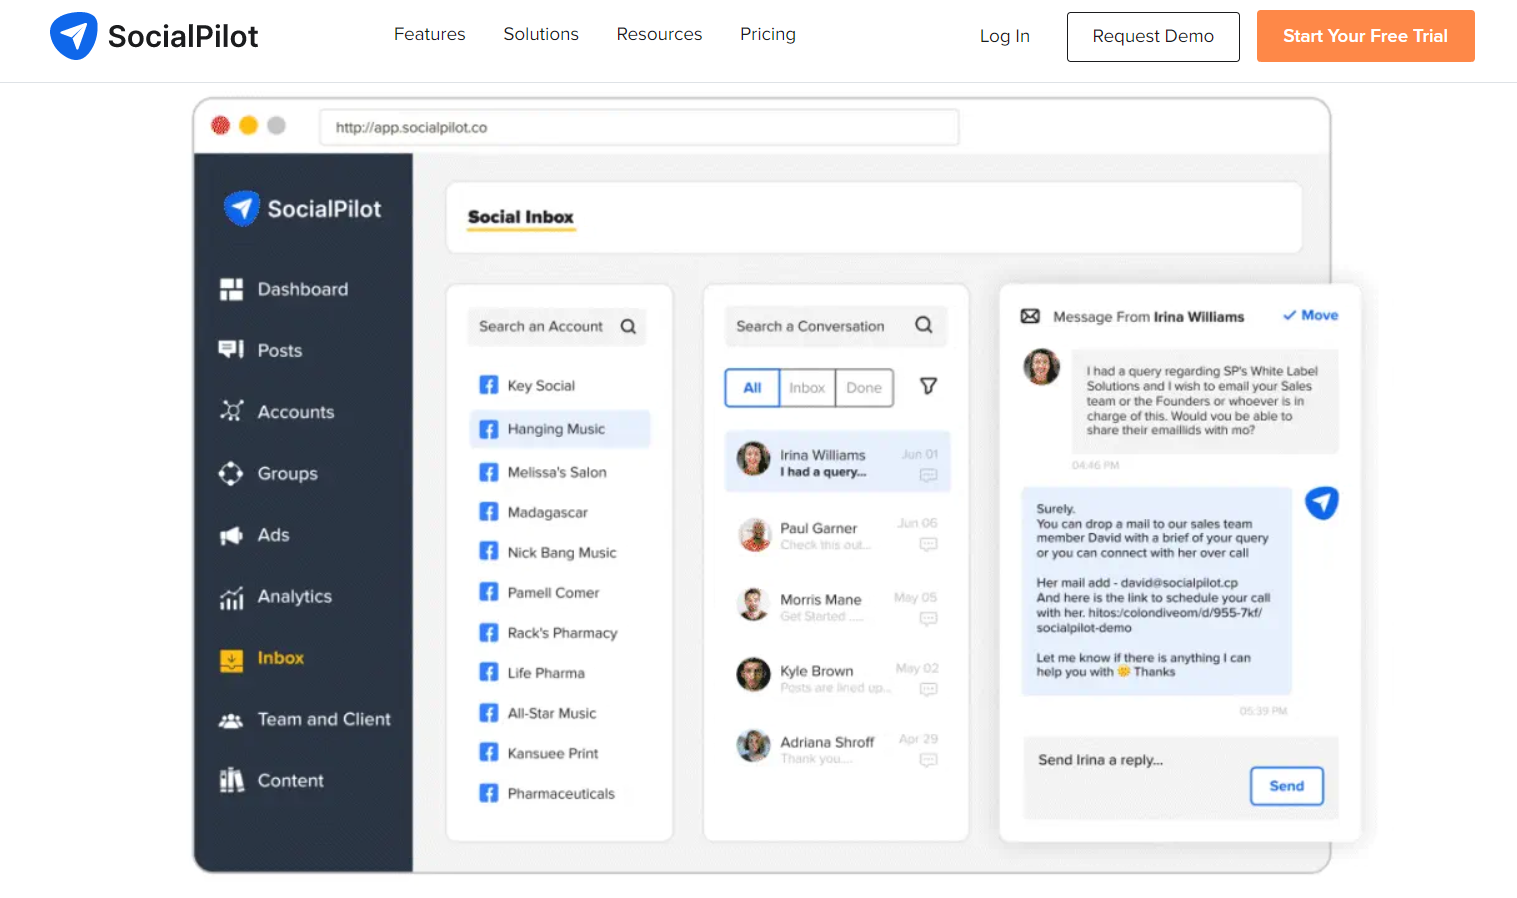Viewport: 1517px width, 898px height.
Task: Click Irina's avatar in message panel
Action: click(x=1041, y=367)
